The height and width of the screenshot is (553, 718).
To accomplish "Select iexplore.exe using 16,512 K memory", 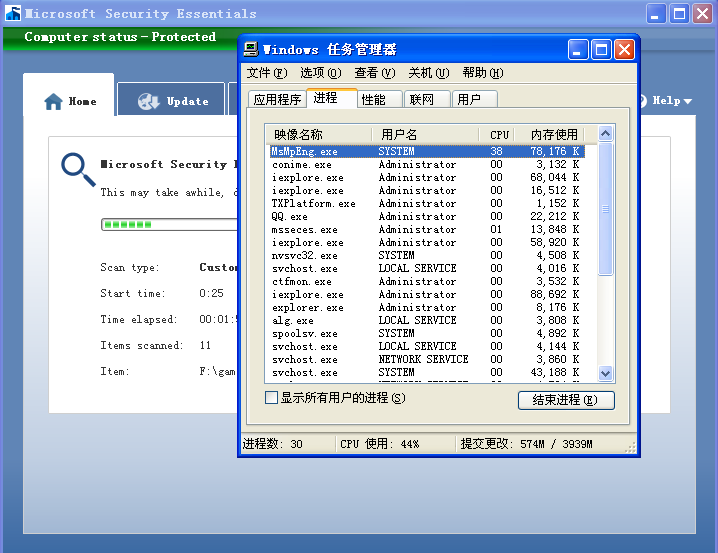I will [427, 190].
